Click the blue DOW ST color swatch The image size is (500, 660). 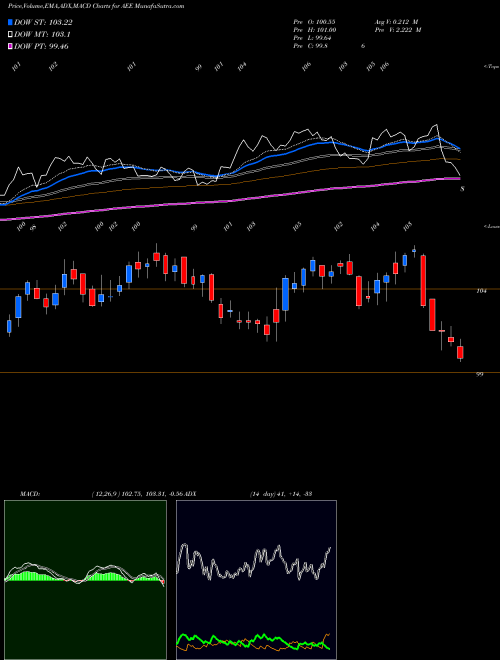pos(10,22)
